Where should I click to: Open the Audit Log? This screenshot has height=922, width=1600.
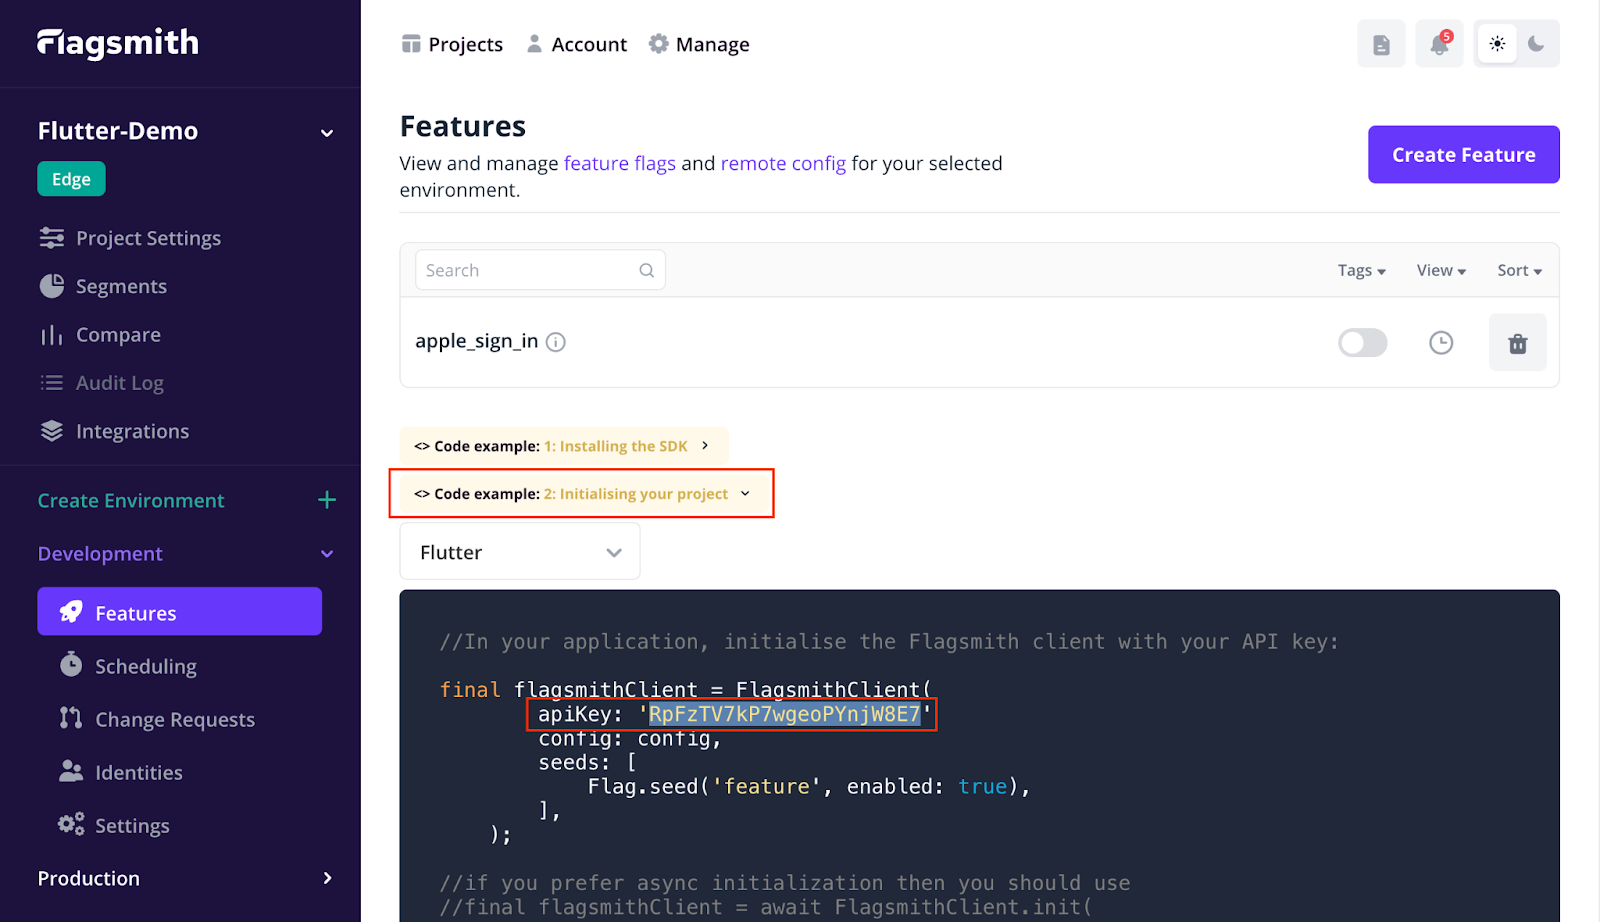pos(101,383)
